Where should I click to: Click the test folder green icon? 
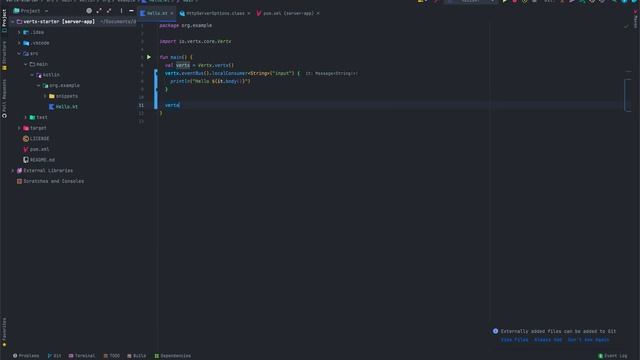pyautogui.click(x=32, y=117)
